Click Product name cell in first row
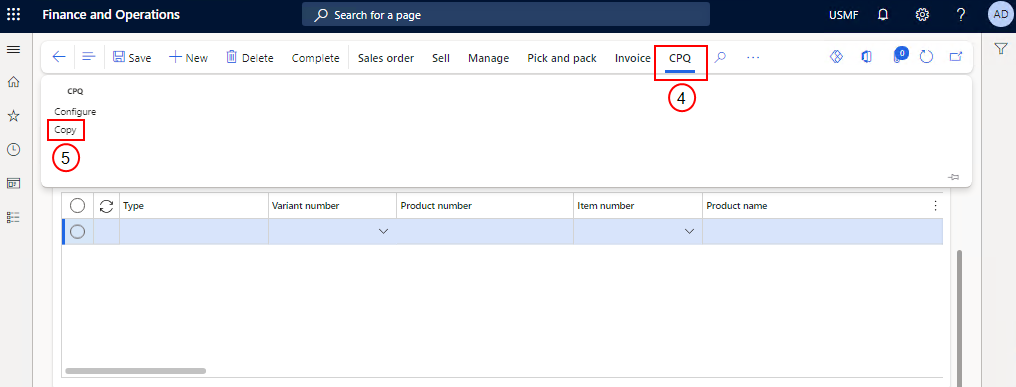1016x387 pixels. point(822,231)
